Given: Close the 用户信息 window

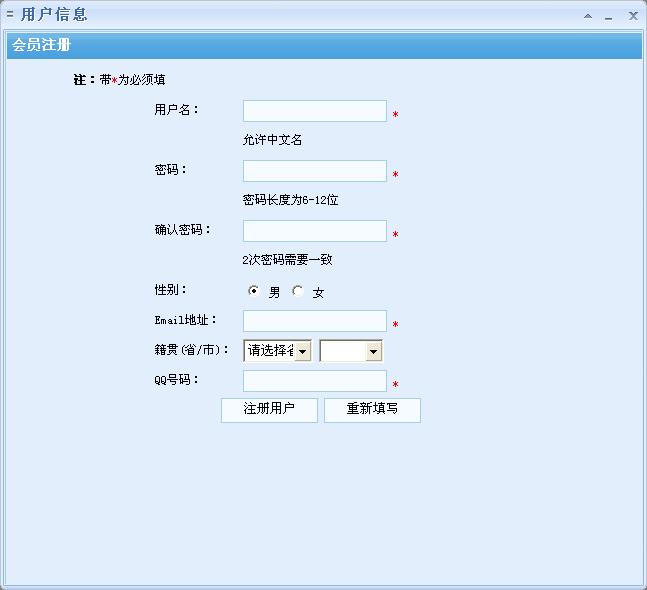Looking at the screenshot, I should pos(633,16).
